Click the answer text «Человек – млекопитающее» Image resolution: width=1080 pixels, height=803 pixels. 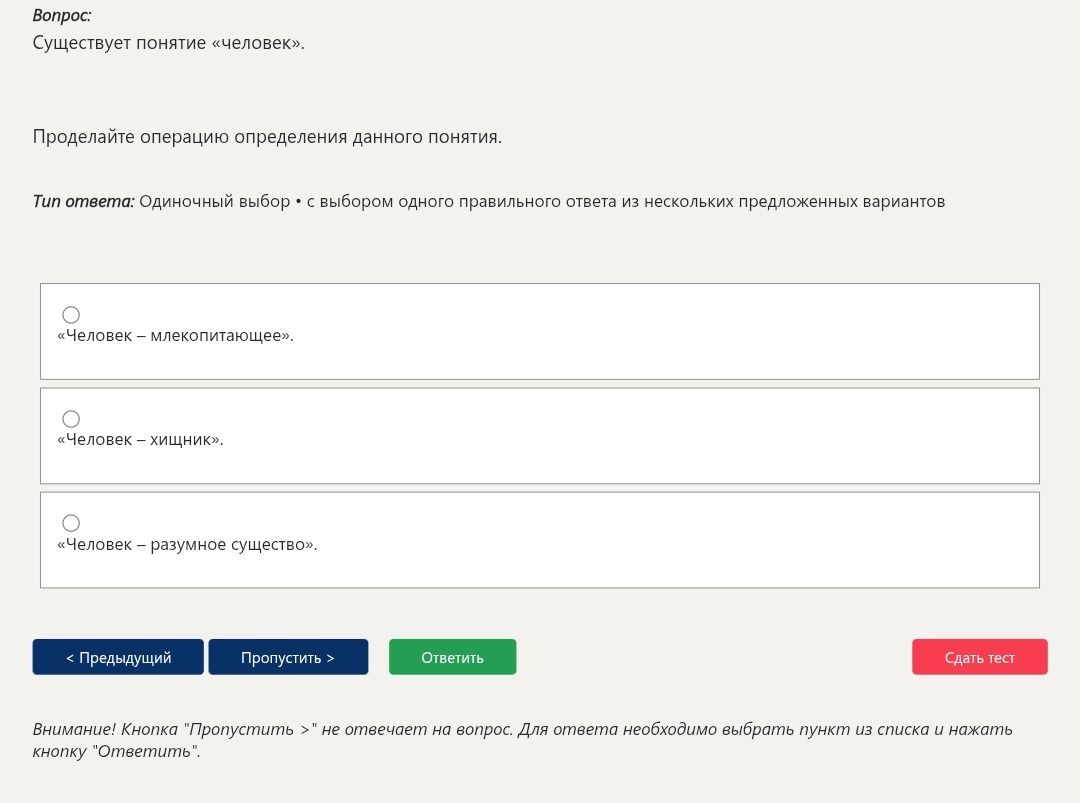175,336
